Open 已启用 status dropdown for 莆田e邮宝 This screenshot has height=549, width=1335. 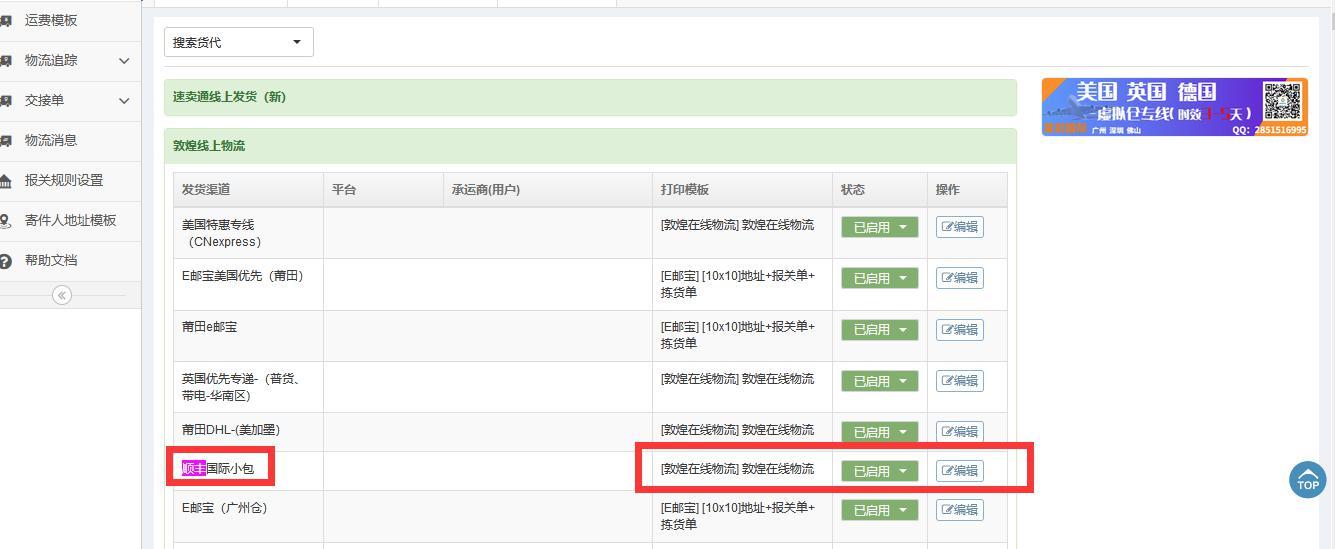pyautogui.click(x=879, y=330)
